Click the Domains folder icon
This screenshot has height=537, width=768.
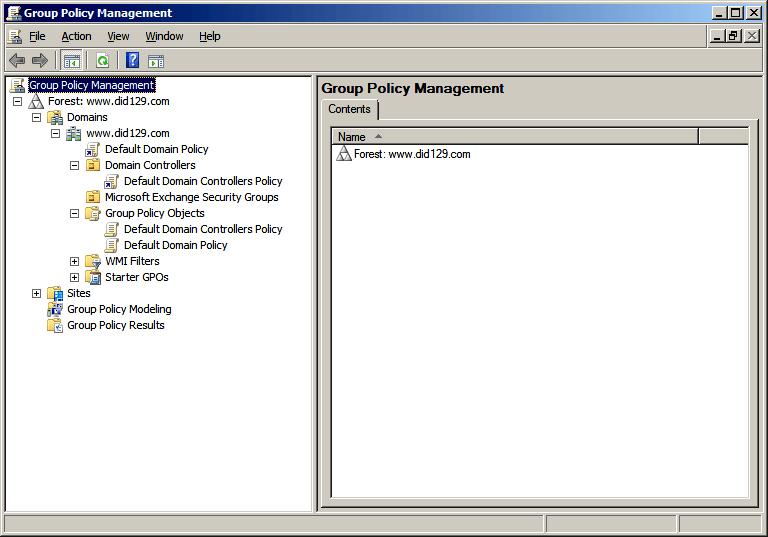pos(55,118)
